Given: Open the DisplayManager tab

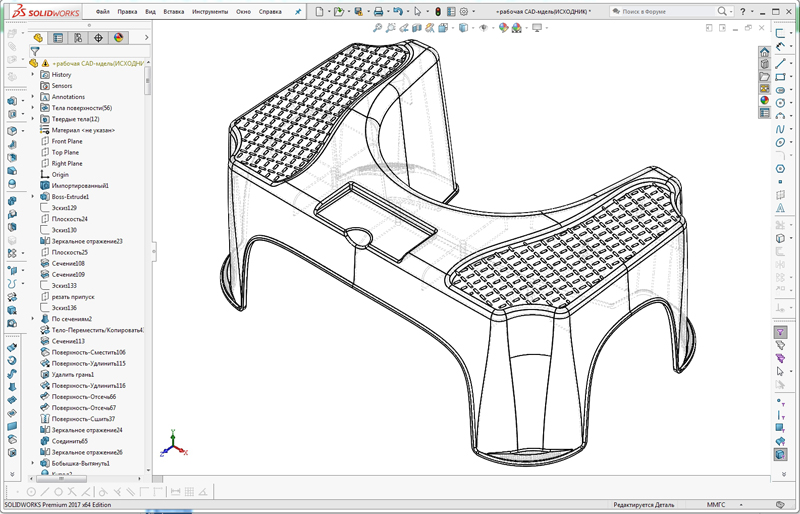Looking at the screenshot, I should pos(118,38).
